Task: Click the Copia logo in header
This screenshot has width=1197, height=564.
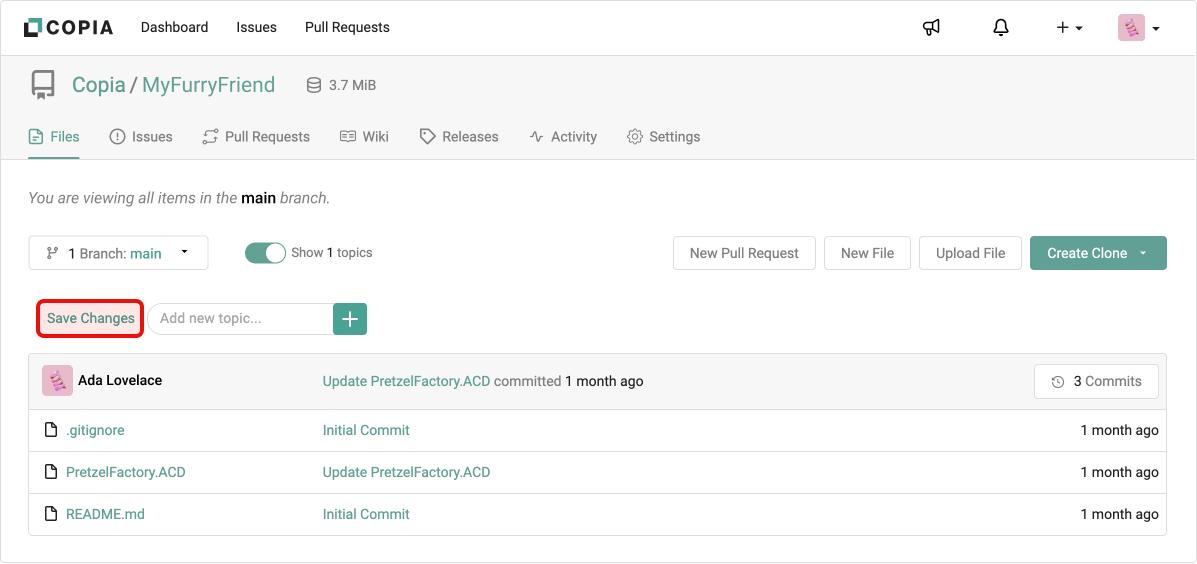Action: 68,28
